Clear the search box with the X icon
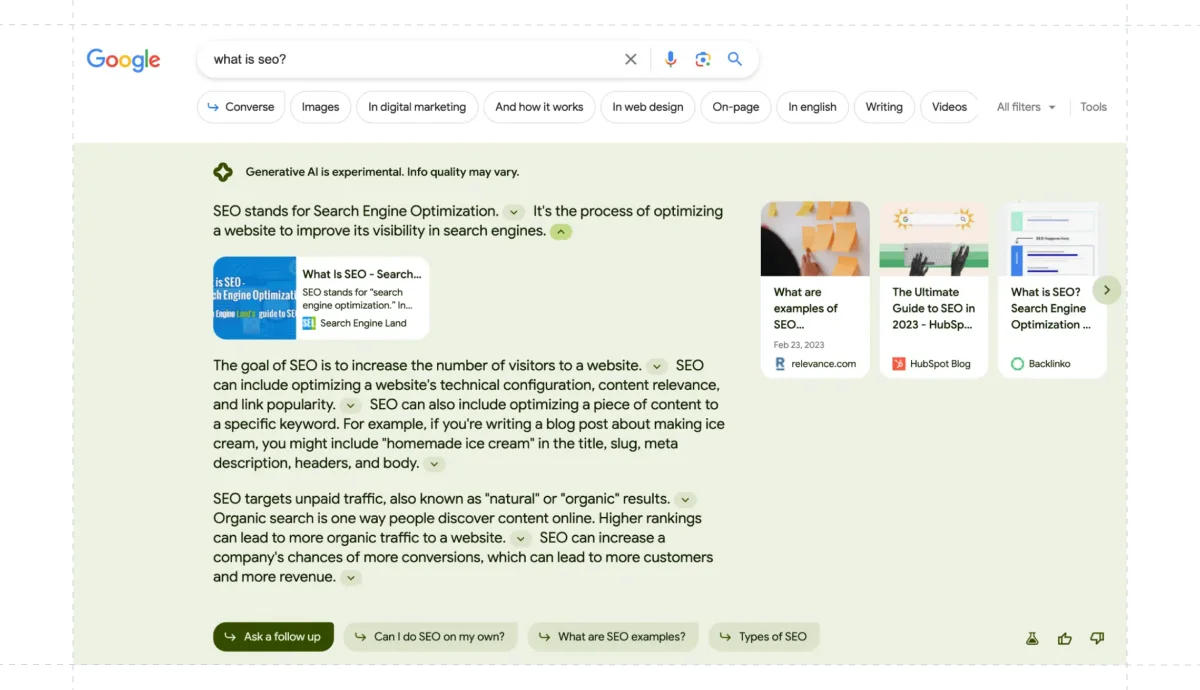This screenshot has width=1200, height=690. (631, 59)
